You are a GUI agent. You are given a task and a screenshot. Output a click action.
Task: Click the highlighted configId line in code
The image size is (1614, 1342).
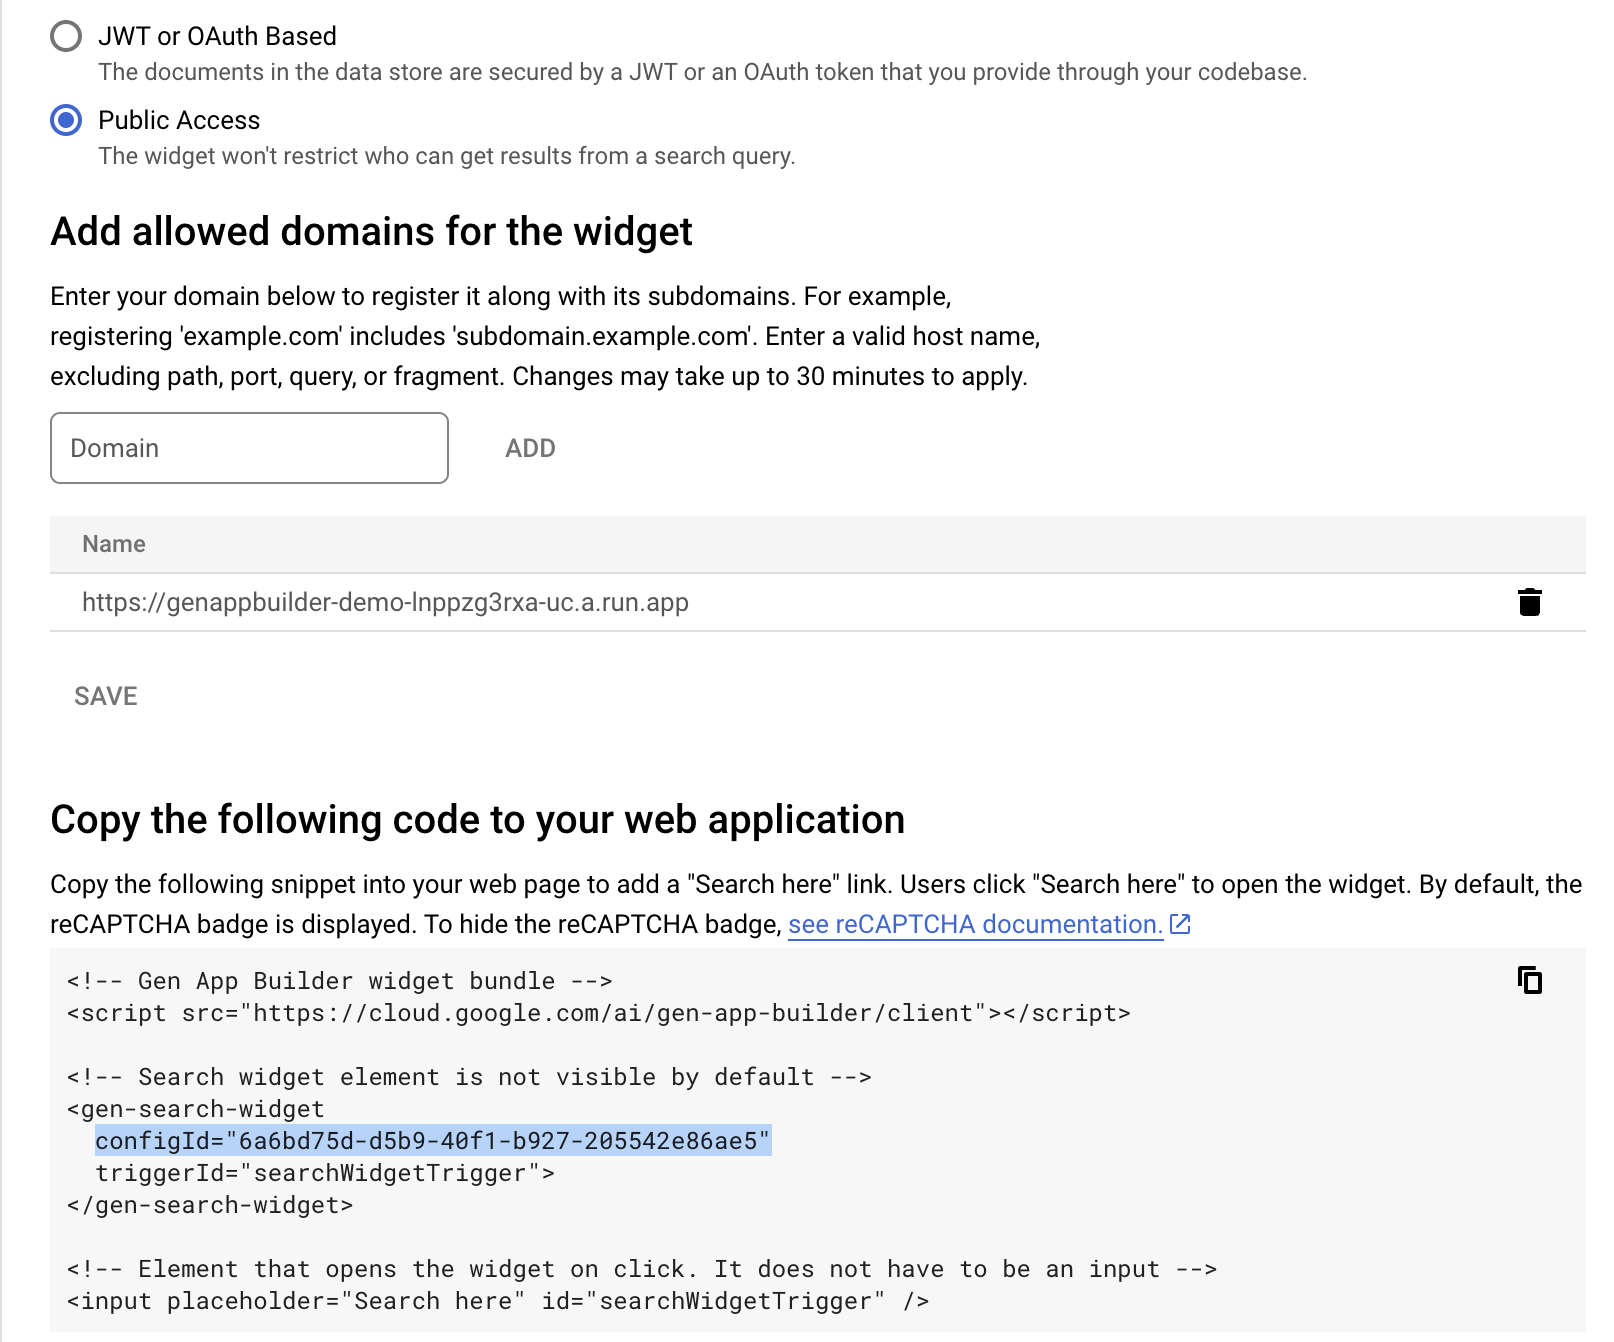(432, 1141)
